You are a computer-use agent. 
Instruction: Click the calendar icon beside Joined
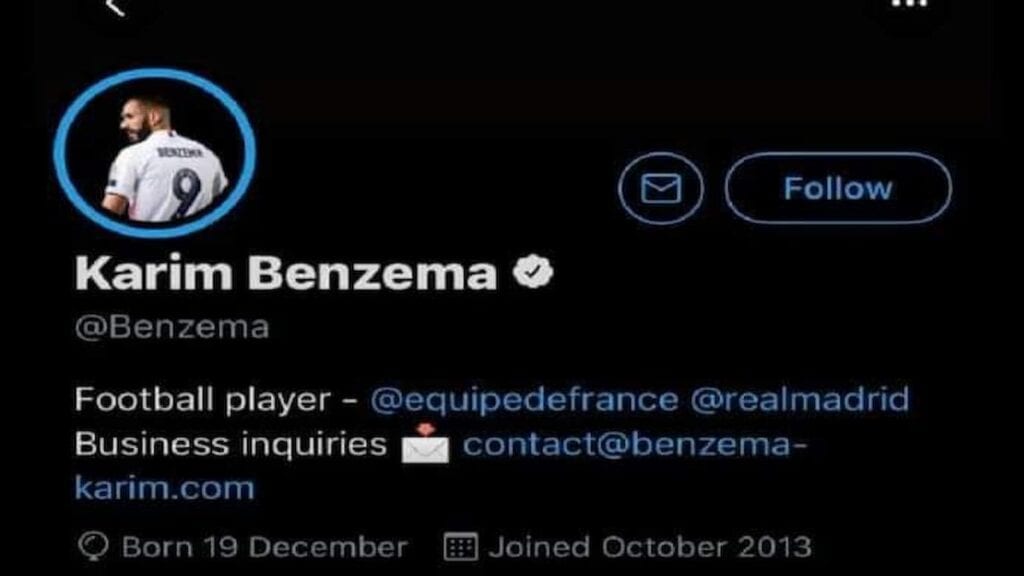(460, 547)
